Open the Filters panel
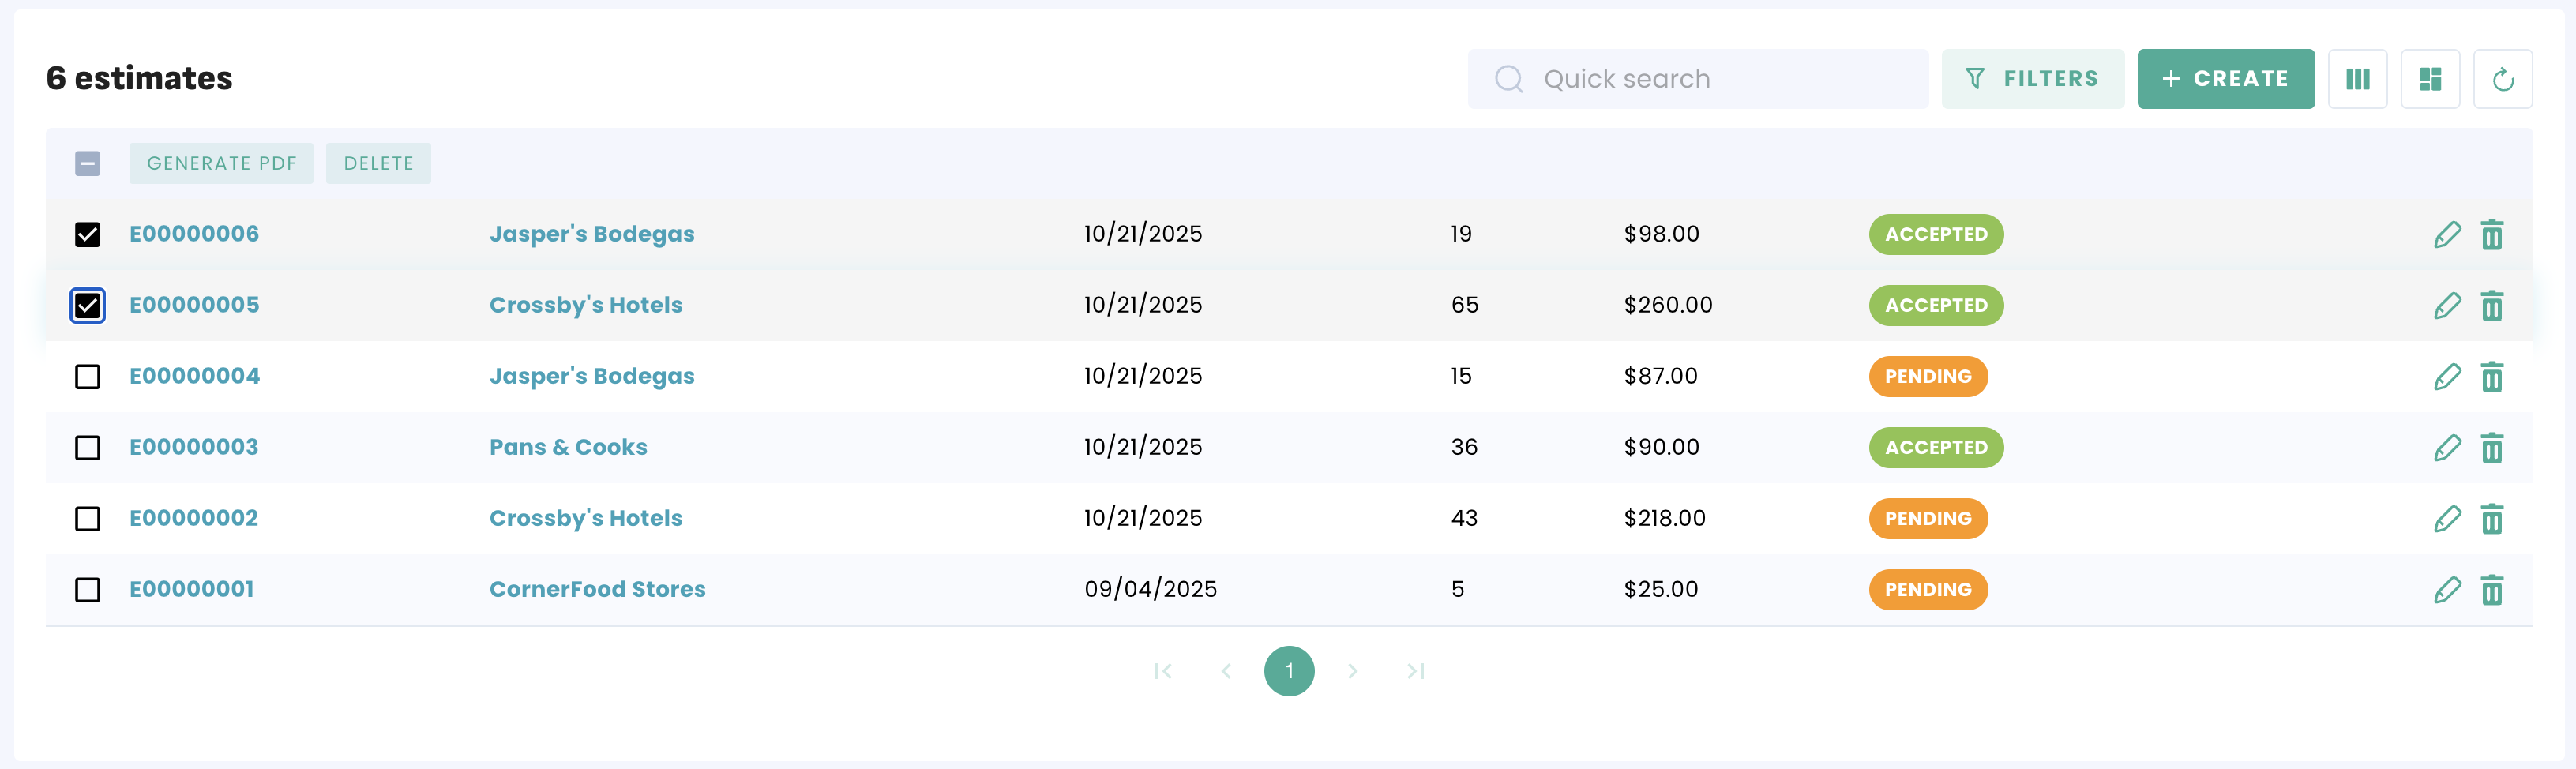Image resolution: width=2576 pixels, height=769 pixels. [x=2032, y=79]
